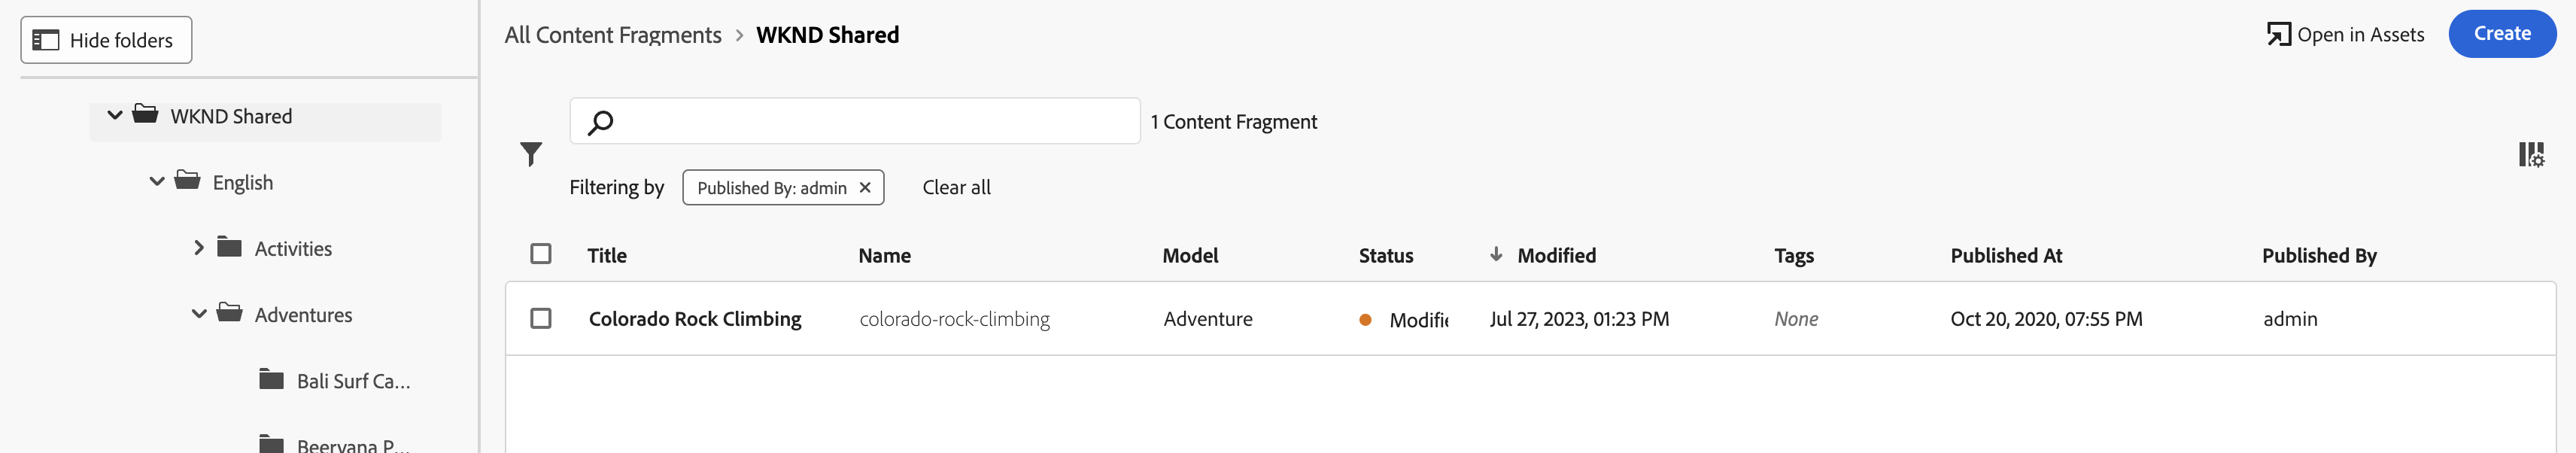Screen dimensions: 2576x453
Task: Open the Bali Surf Camp folder
Action: click(x=352, y=381)
